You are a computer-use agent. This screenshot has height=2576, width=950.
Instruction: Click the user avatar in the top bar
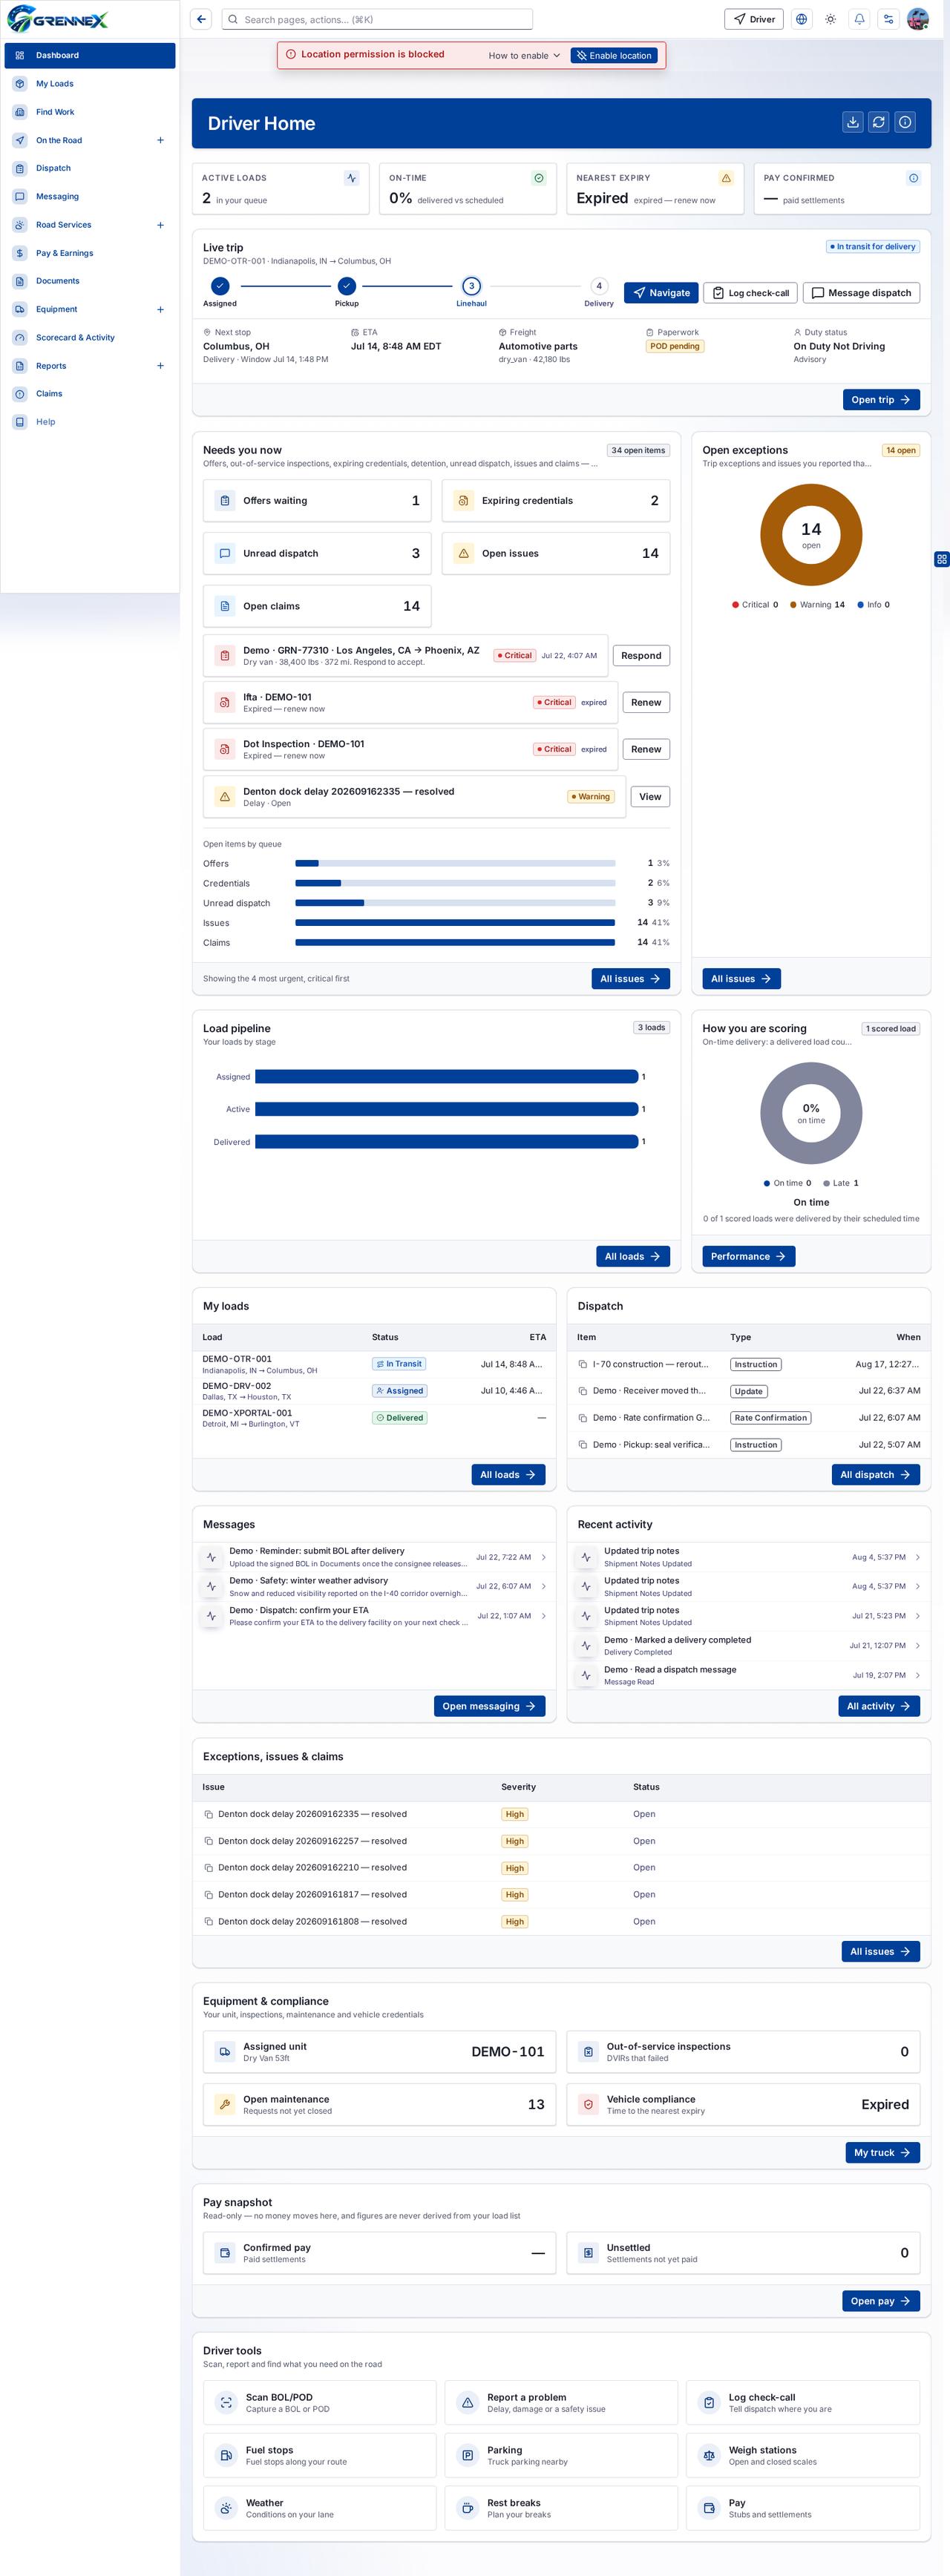click(917, 19)
